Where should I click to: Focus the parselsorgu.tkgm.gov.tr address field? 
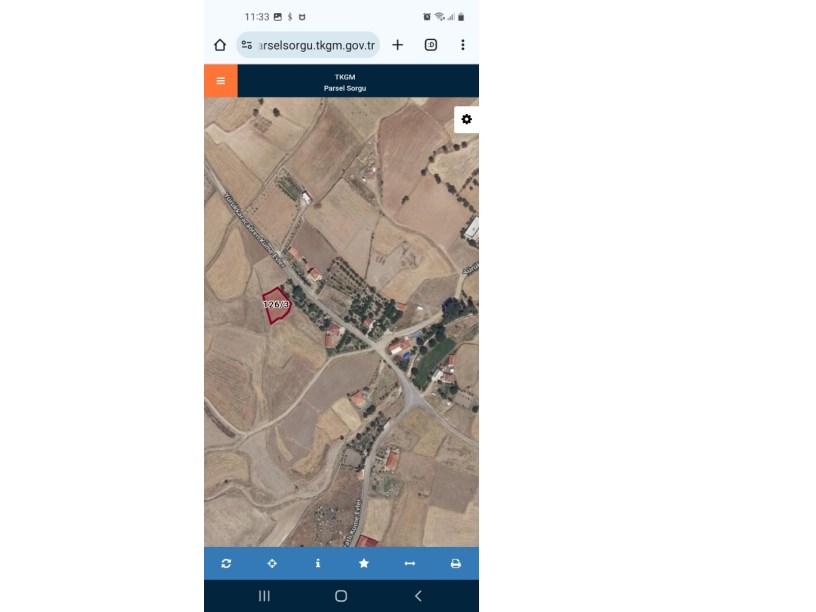pos(308,45)
